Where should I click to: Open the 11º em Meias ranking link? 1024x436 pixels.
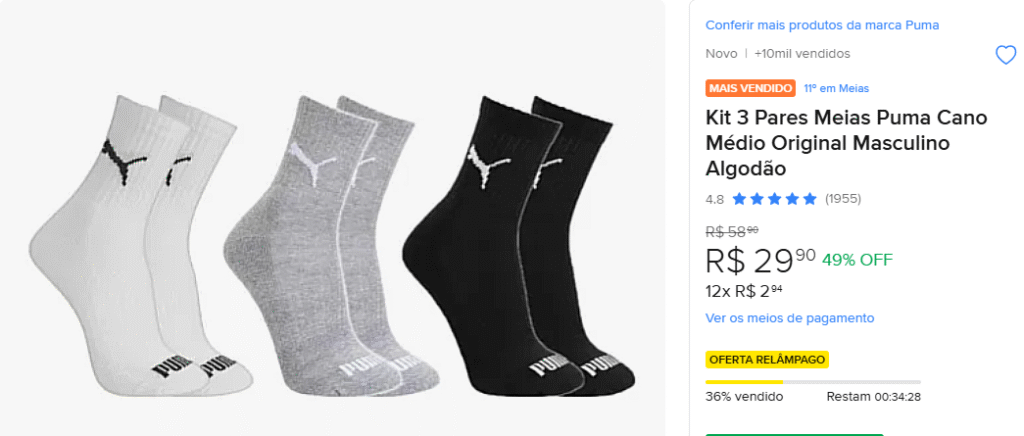tap(836, 88)
